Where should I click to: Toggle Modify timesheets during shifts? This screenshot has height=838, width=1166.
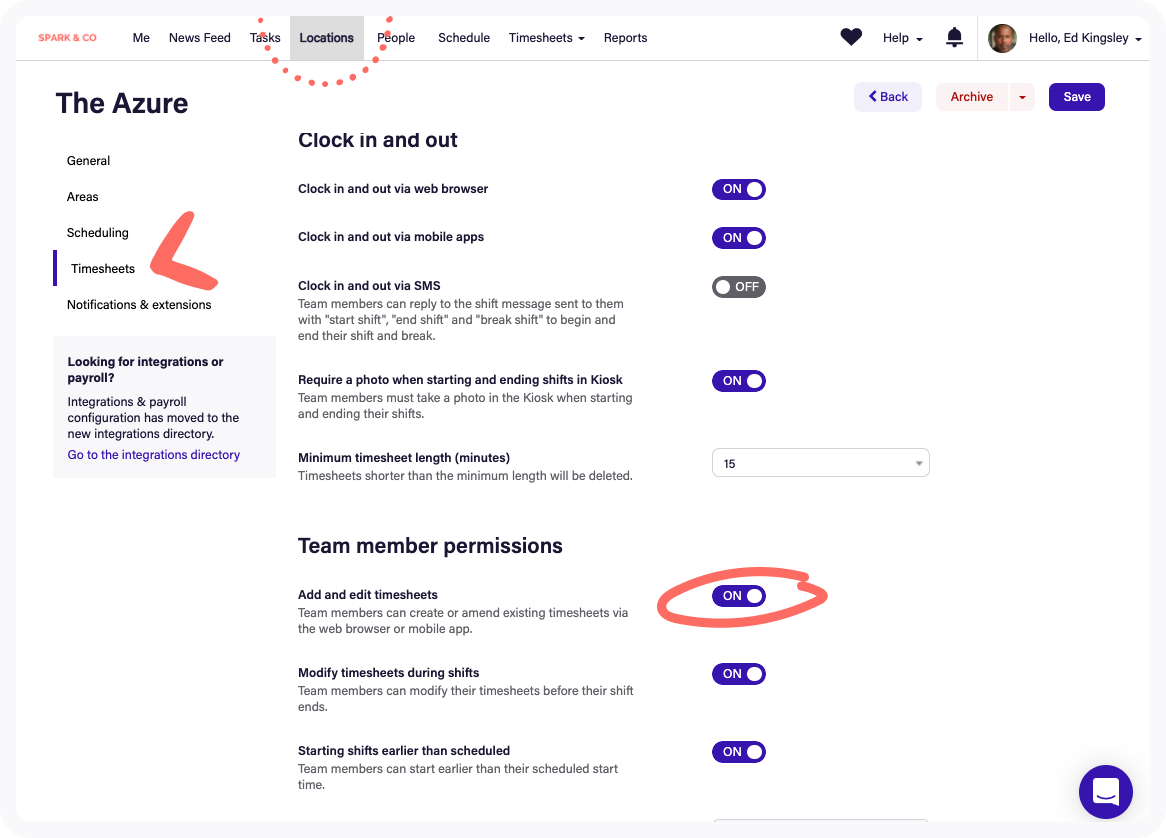pyautogui.click(x=738, y=674)
